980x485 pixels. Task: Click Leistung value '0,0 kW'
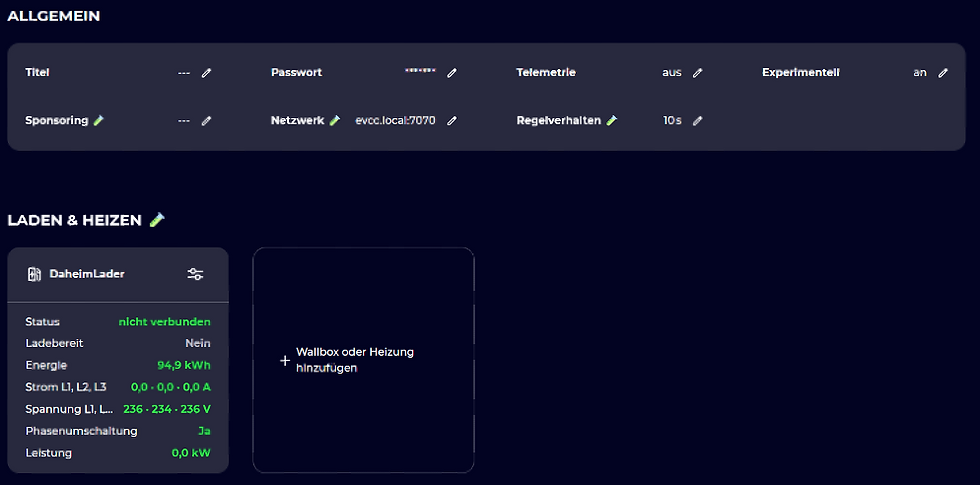[191, 453]
